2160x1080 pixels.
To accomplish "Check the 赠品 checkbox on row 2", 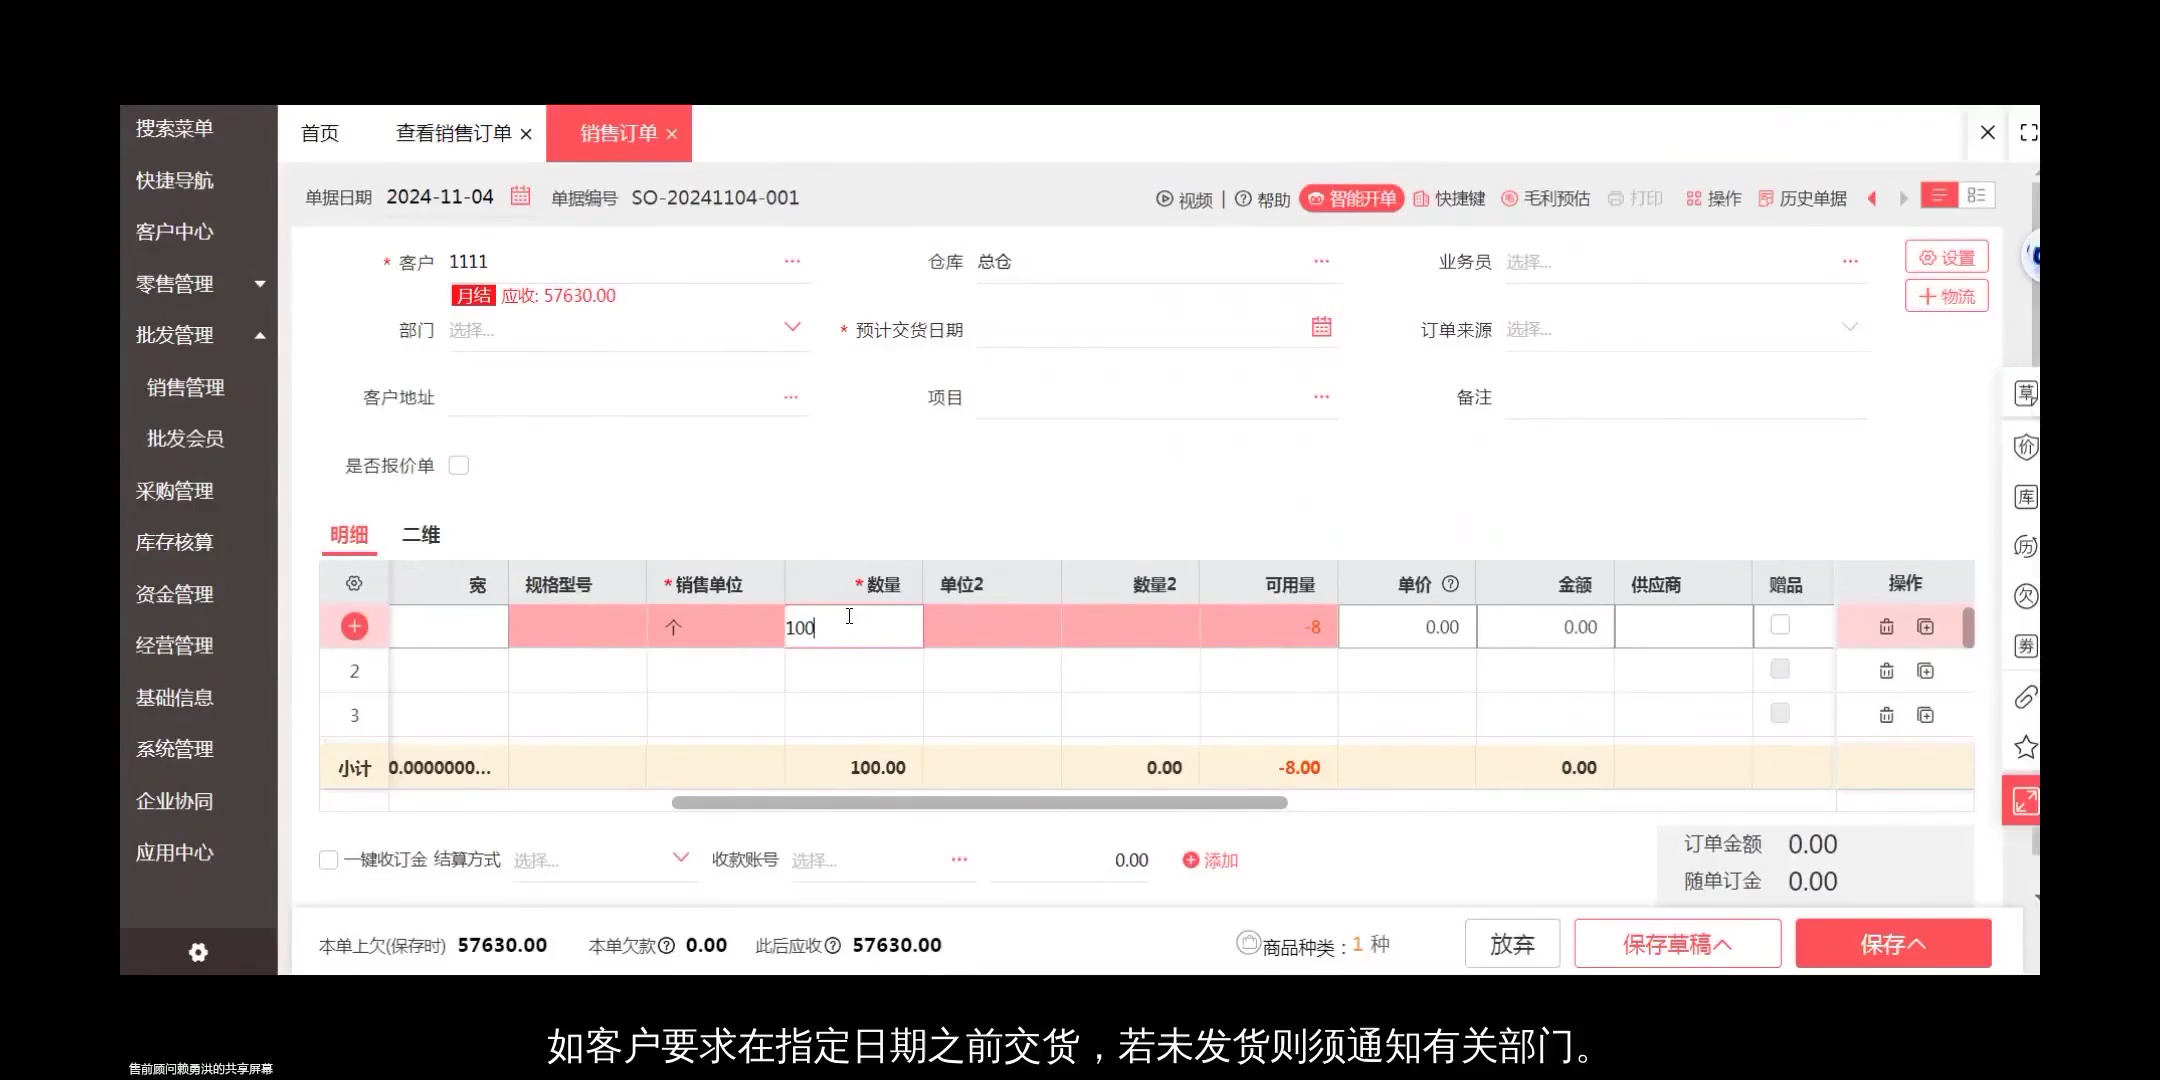I will click(1780, 670).
